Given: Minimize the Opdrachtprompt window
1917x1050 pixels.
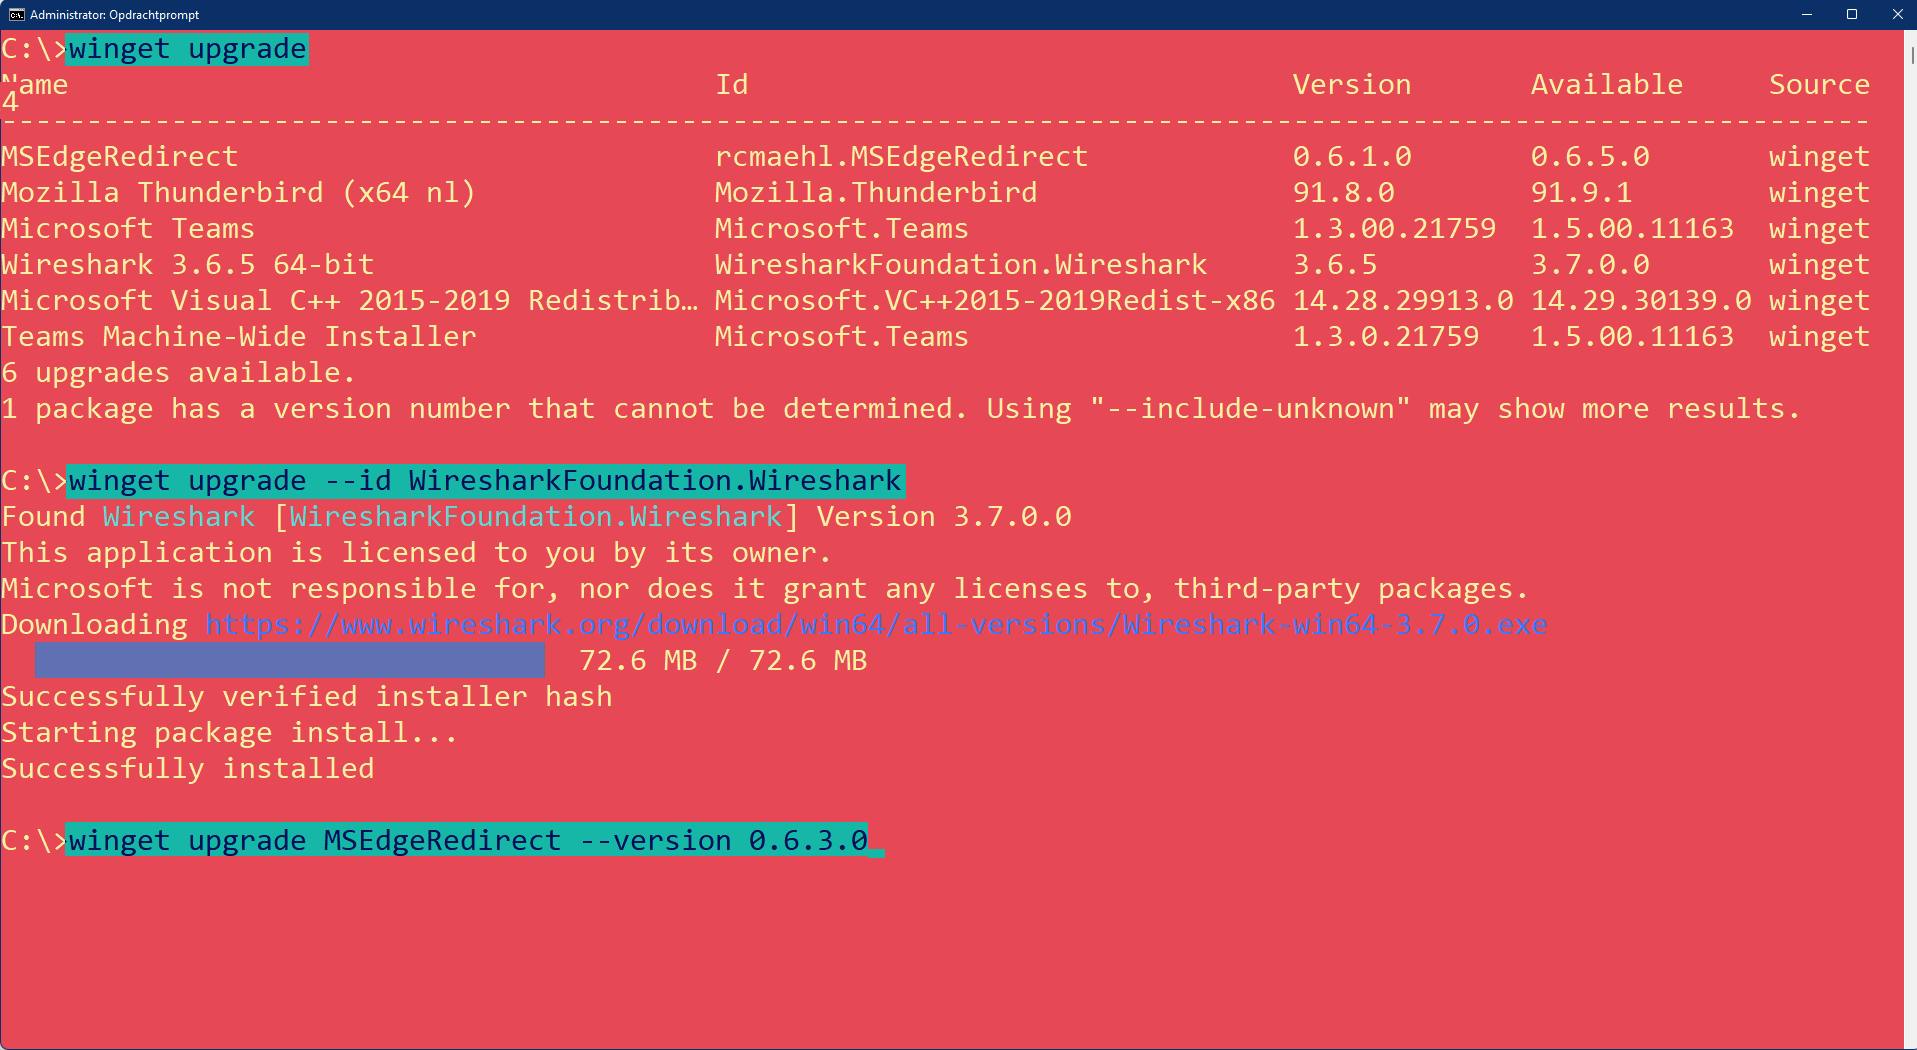Looking at the screenshot, I should [1806, 14].
